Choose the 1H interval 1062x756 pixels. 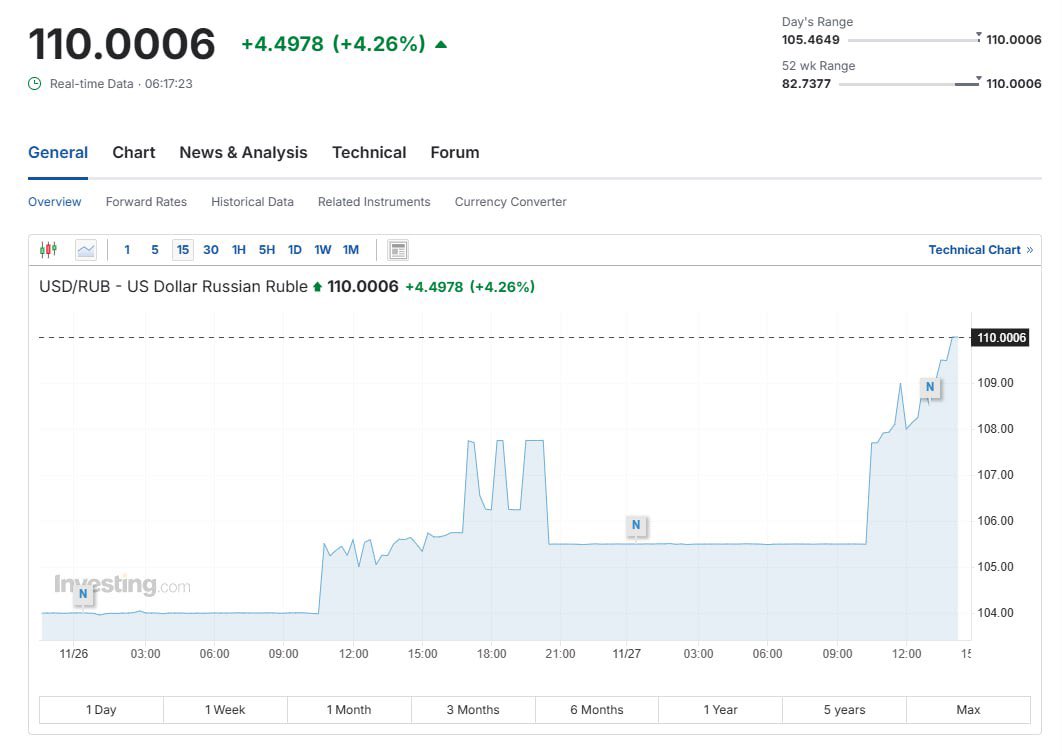click(238, 250)
